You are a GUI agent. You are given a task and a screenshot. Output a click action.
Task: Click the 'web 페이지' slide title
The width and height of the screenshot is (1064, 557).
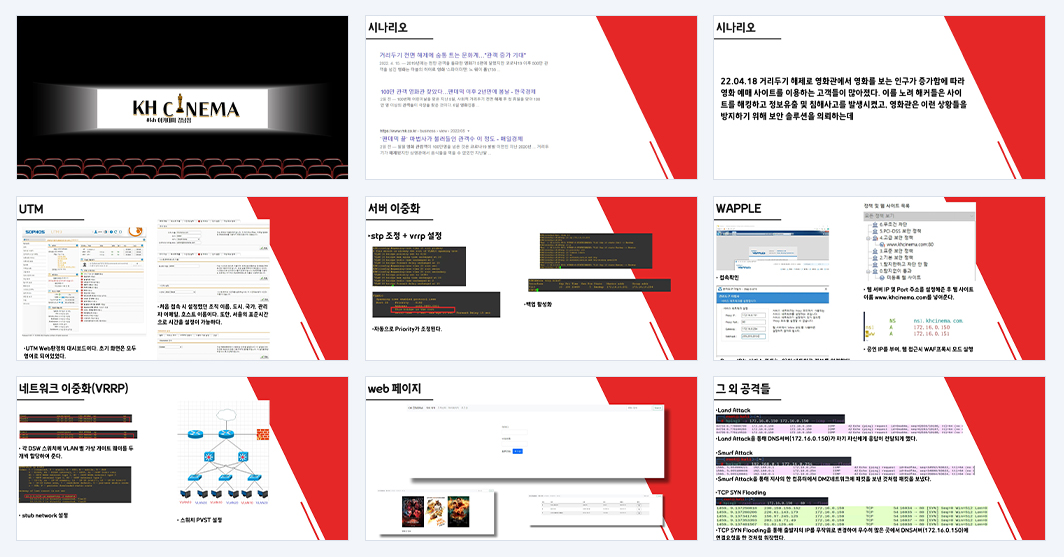coord(394,389)
